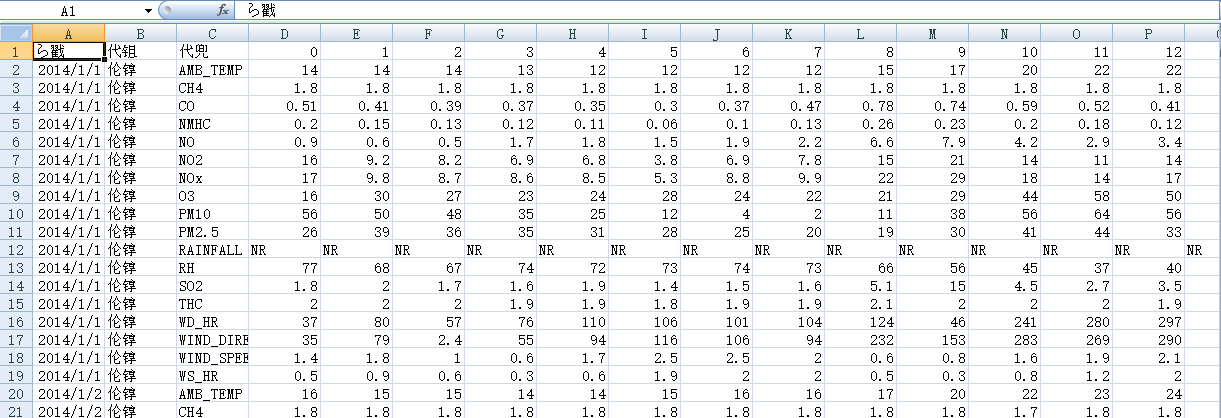Viewport: 1221px width, 418px height.
Task: Click the RAINFALL cell
Action: coord(212,250)
